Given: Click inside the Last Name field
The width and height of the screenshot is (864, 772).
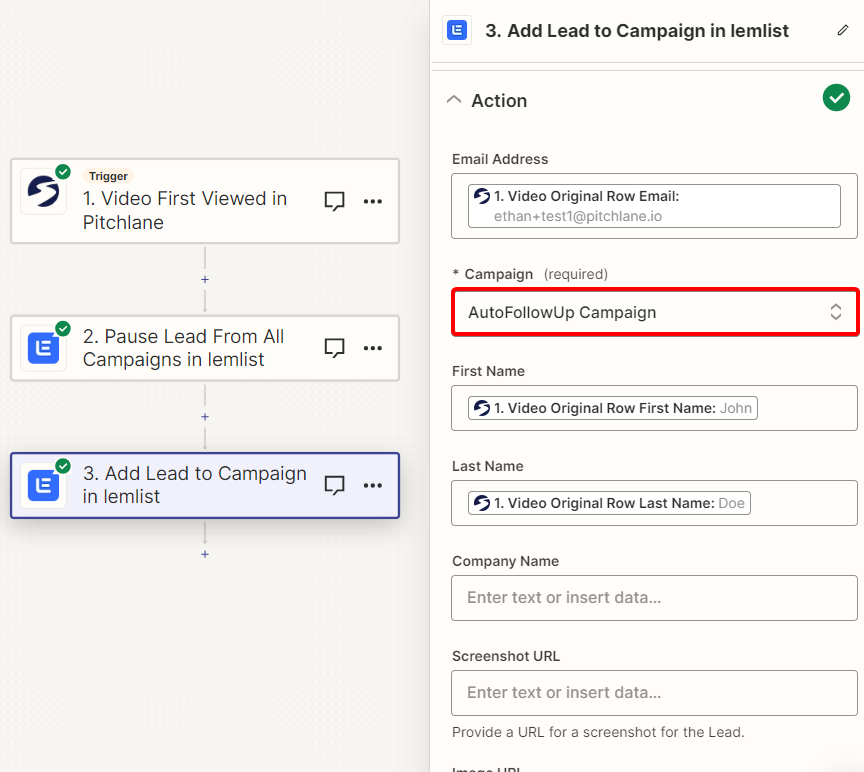Looking at the screenshot, I should click(x=654, y=503).
